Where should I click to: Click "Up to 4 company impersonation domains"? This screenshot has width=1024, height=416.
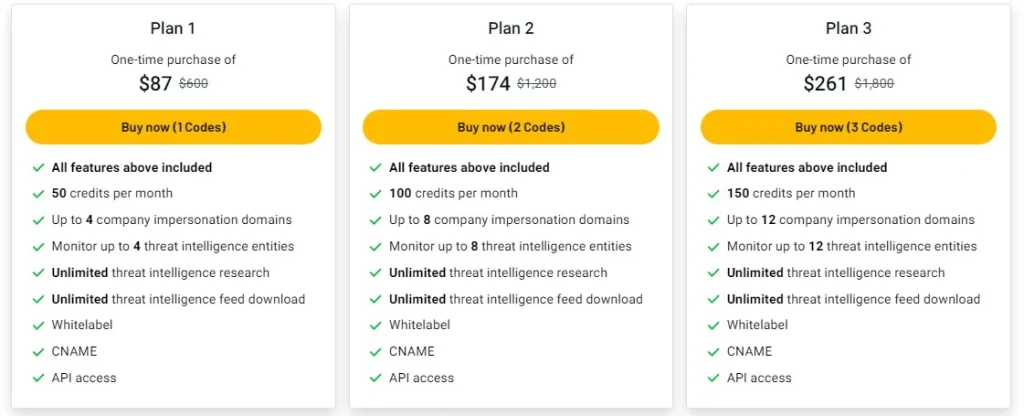171,220
